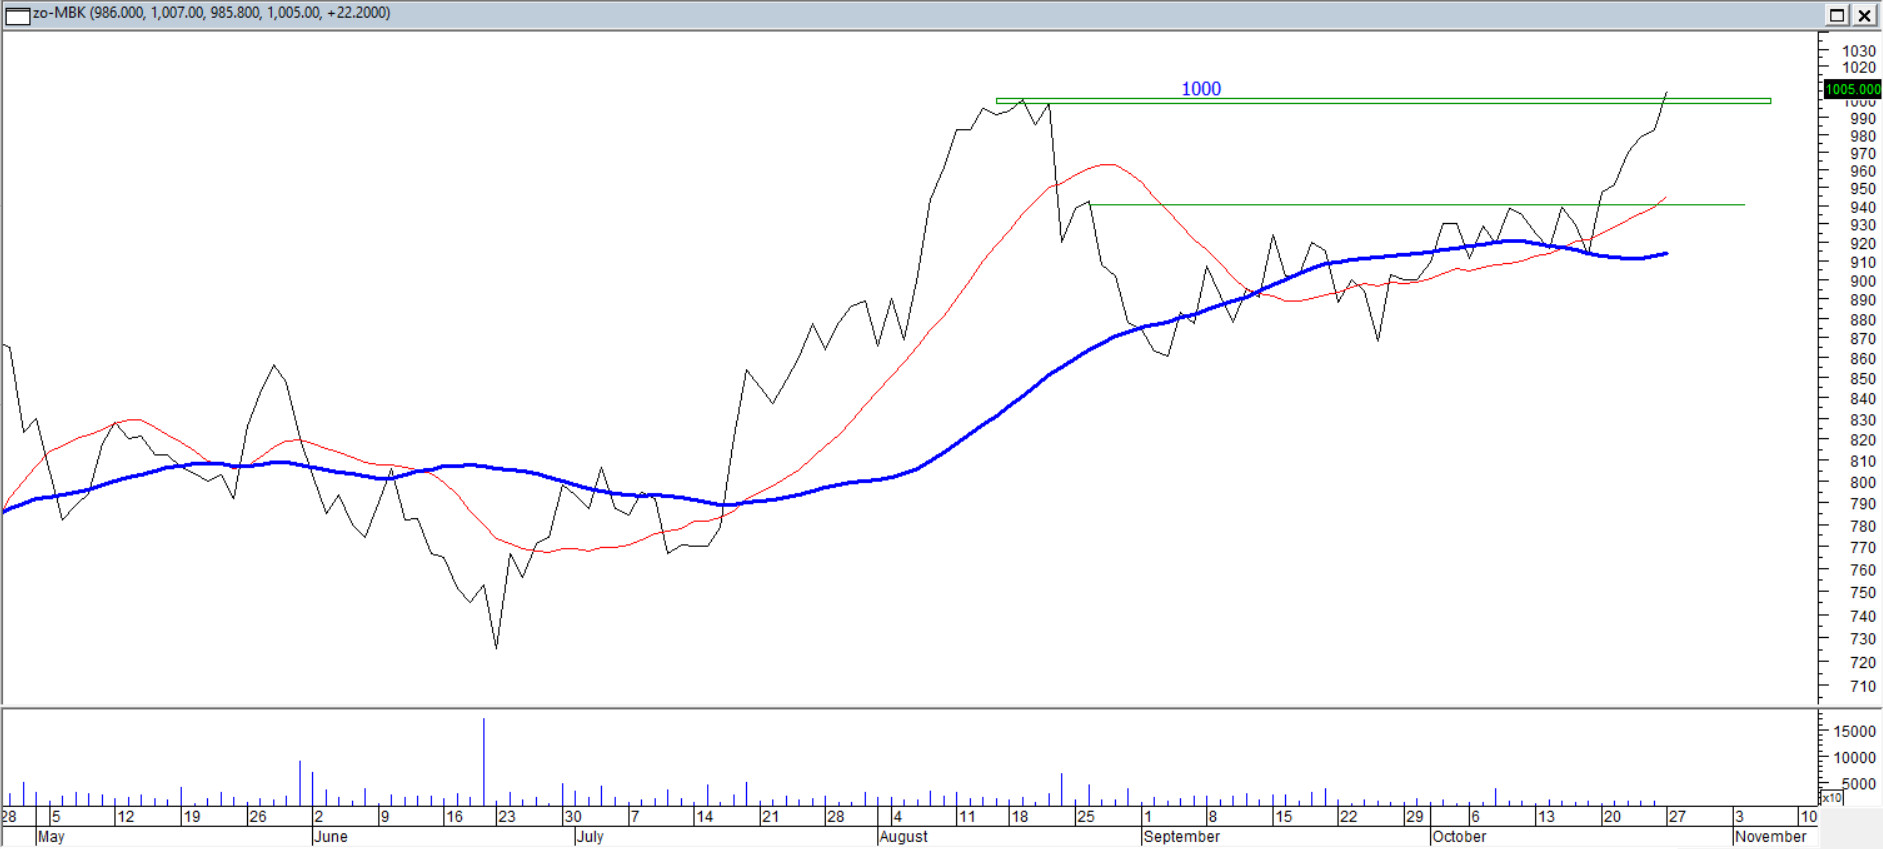Click the 1030 level on the price axis
Viewport: 1883px width, 849px height.
(1858, 51)
